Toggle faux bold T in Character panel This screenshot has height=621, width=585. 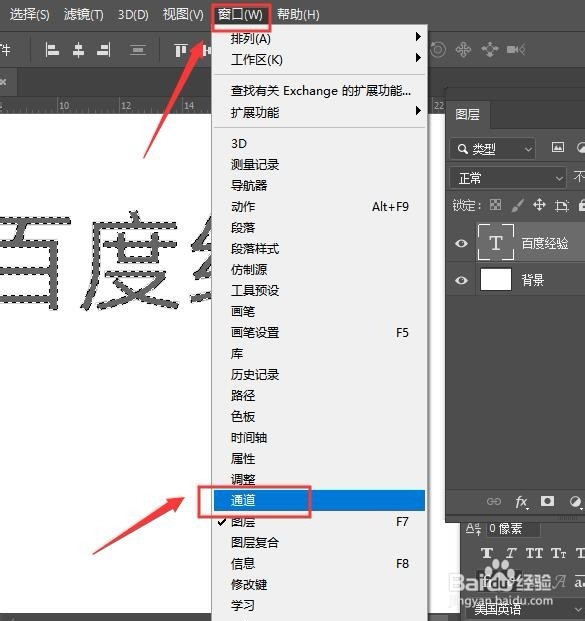coord(487,553)
